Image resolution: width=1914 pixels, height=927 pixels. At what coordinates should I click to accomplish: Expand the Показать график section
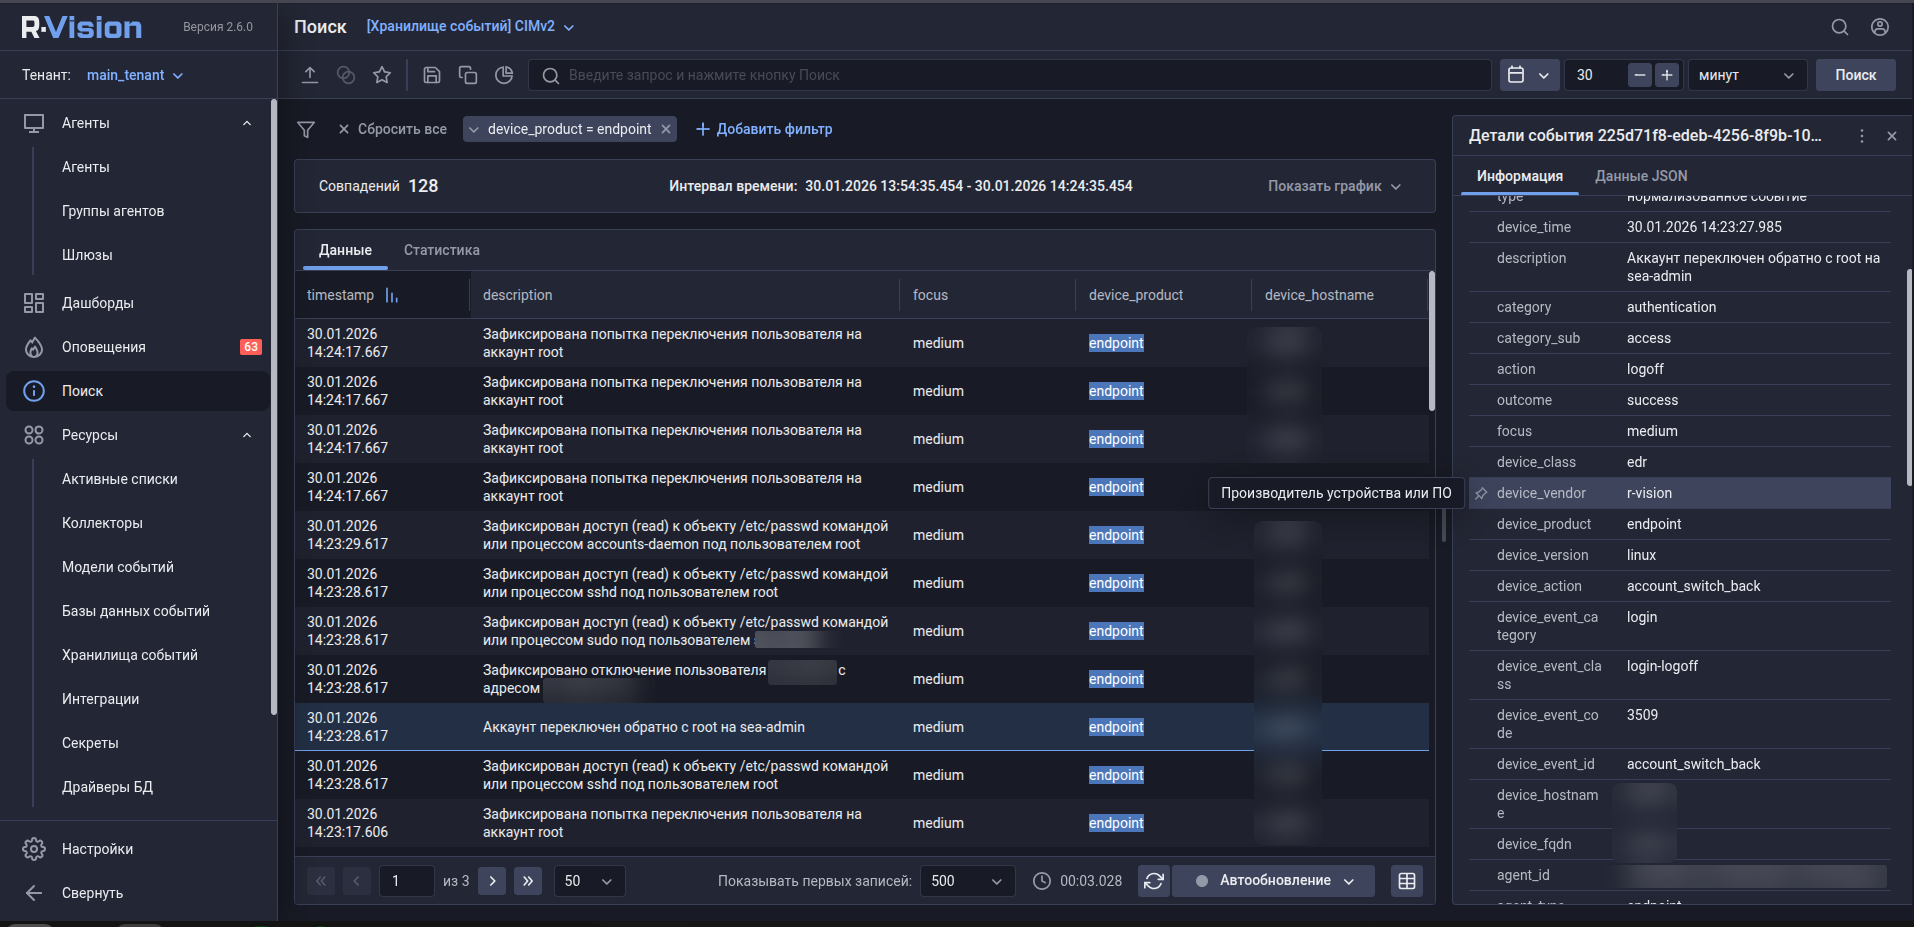click(x=1334, y=186)
